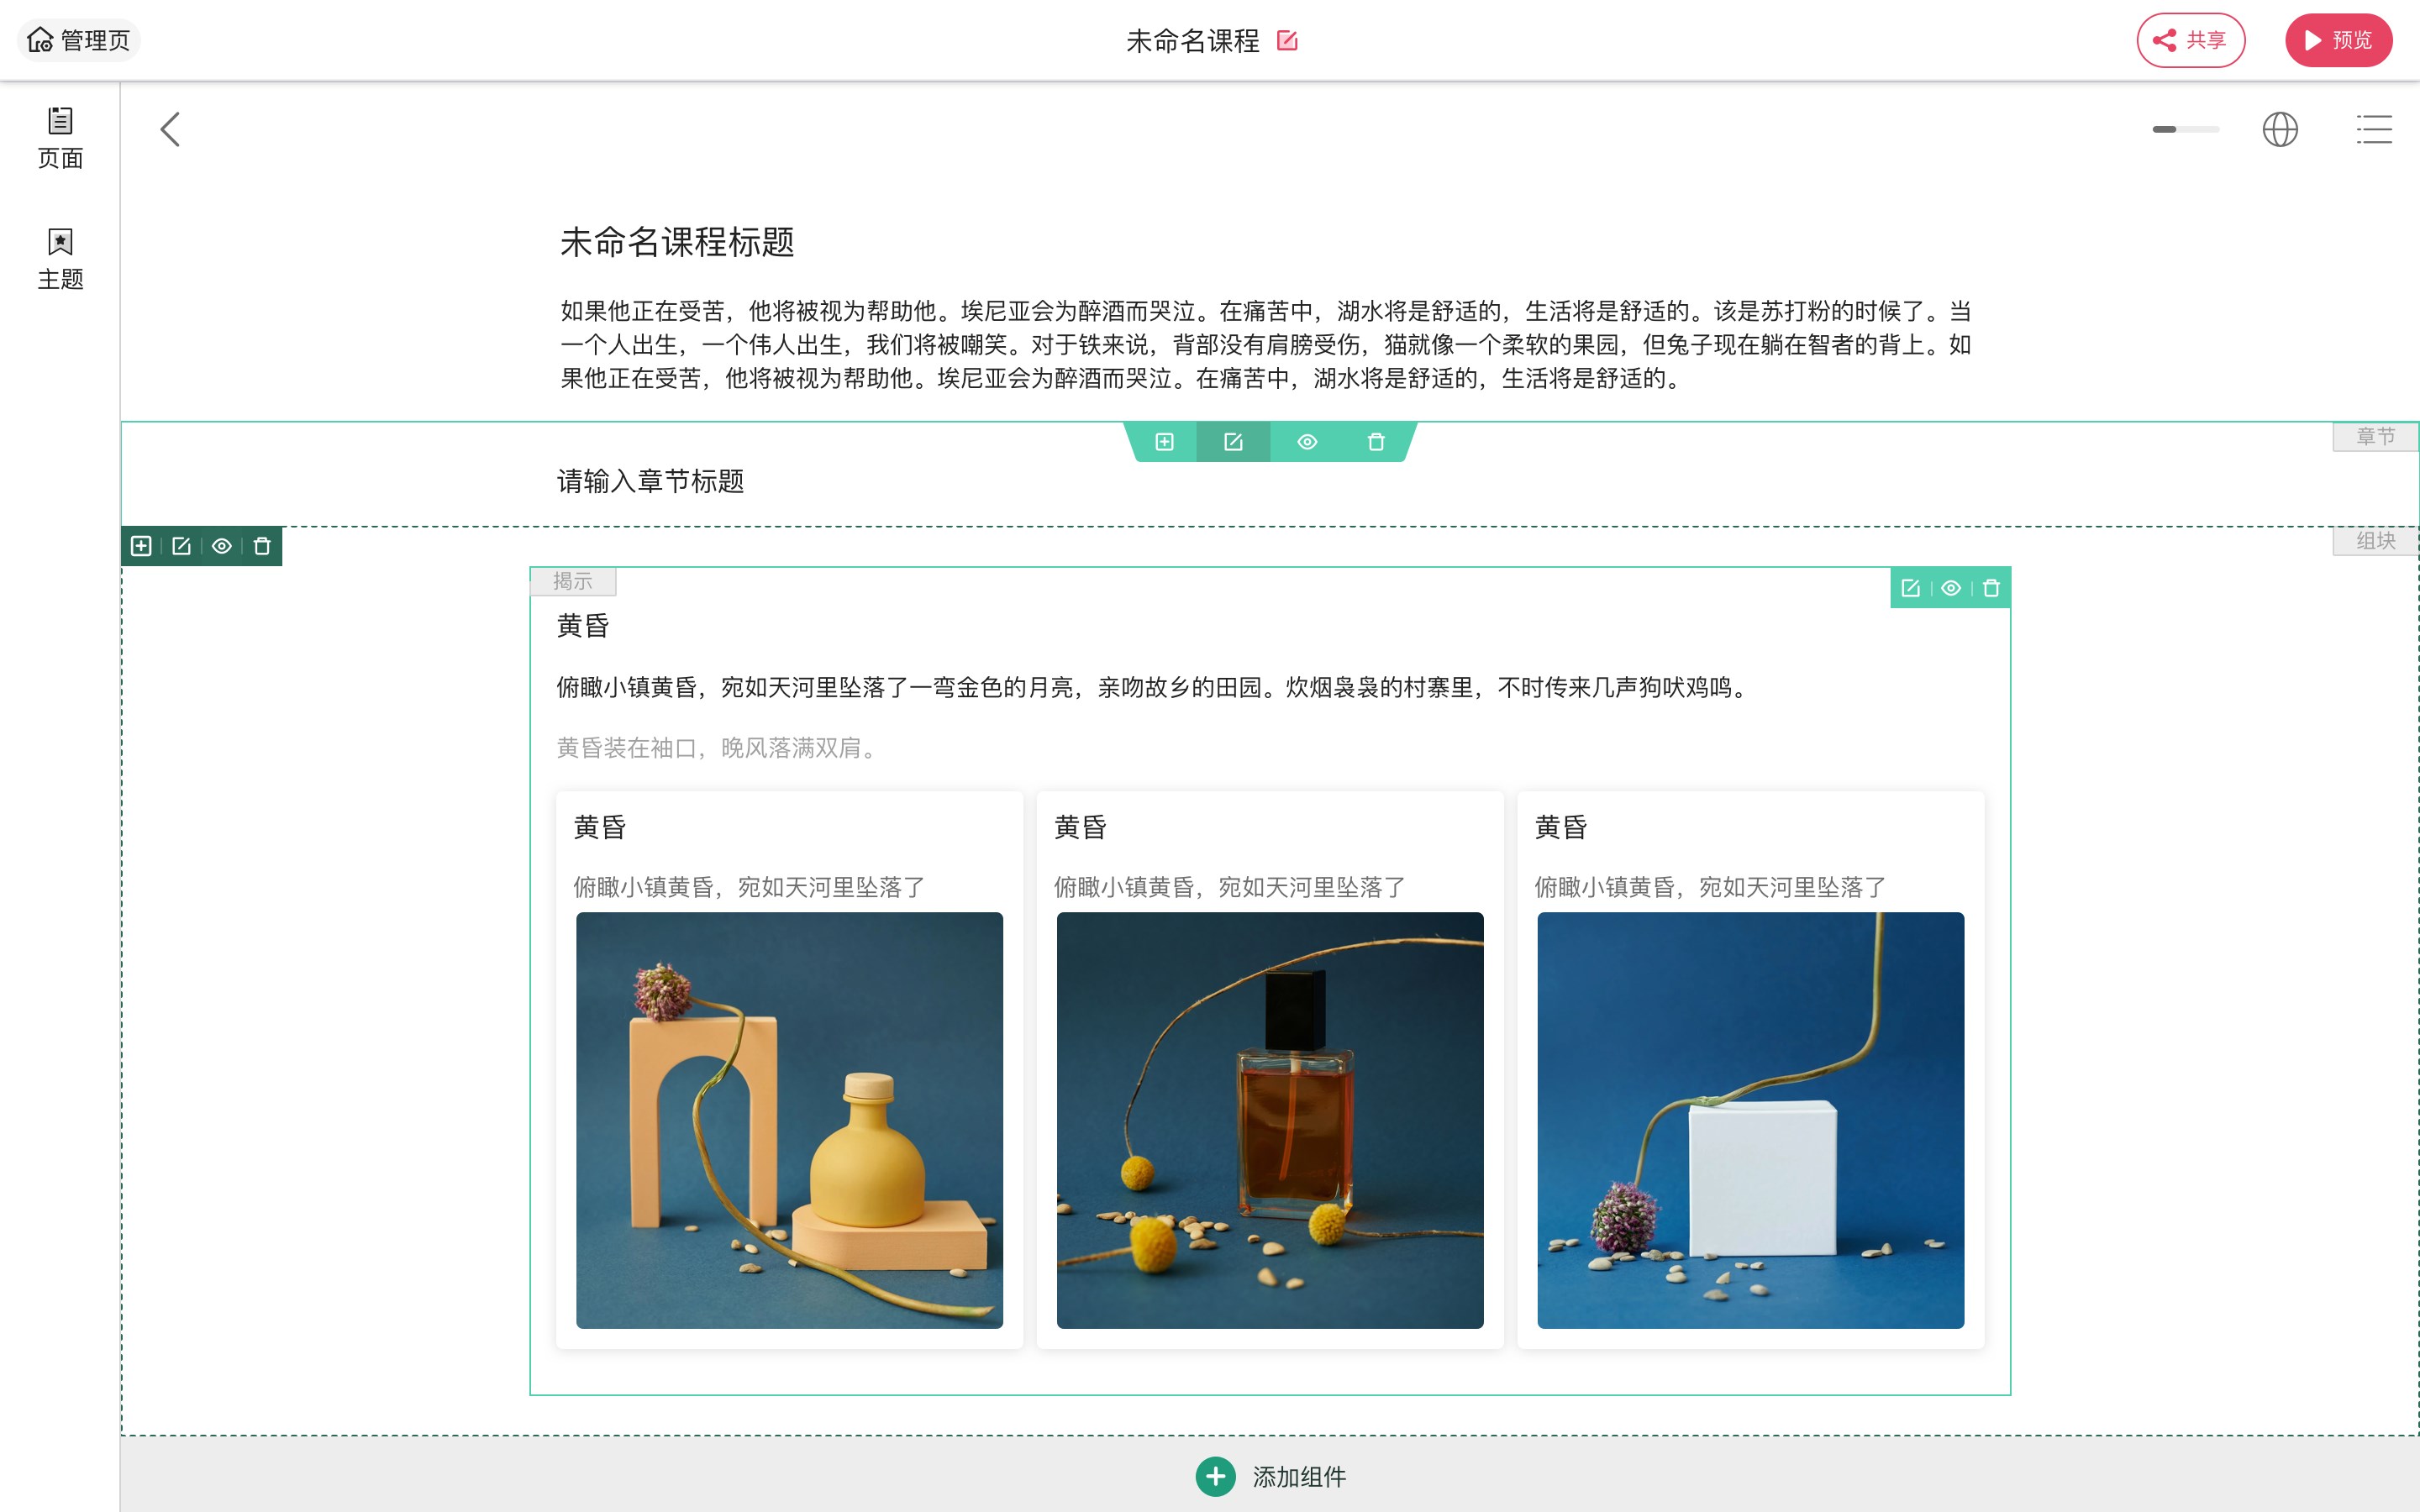Viewport: 2420px width, 1512px height.
Task: Edit the block via dark toolbar pencil
Action: point(181,546)
